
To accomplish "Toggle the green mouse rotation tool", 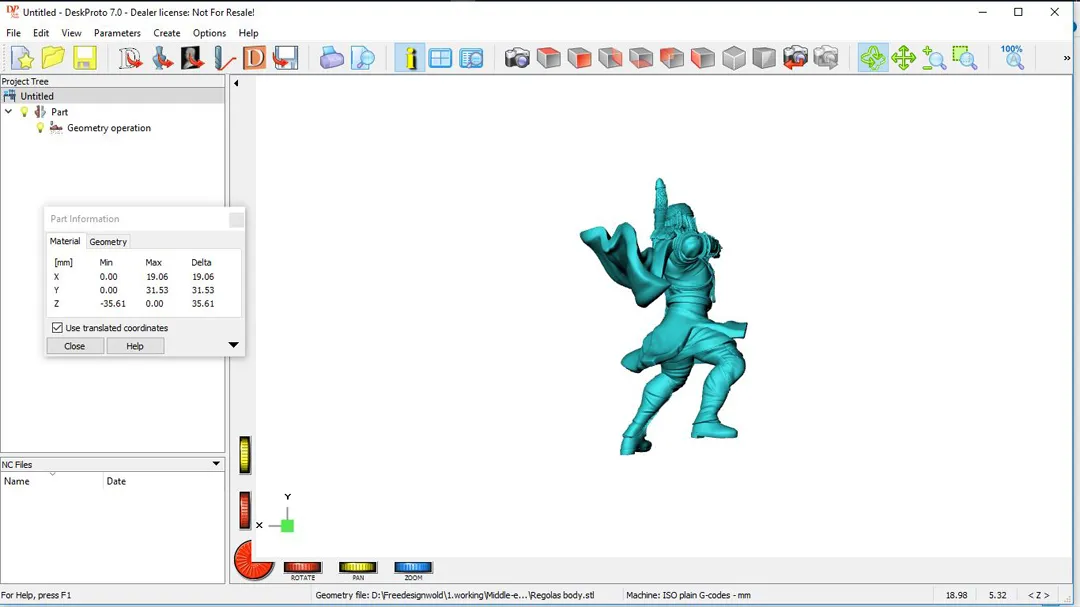I will tap(873, 58).
